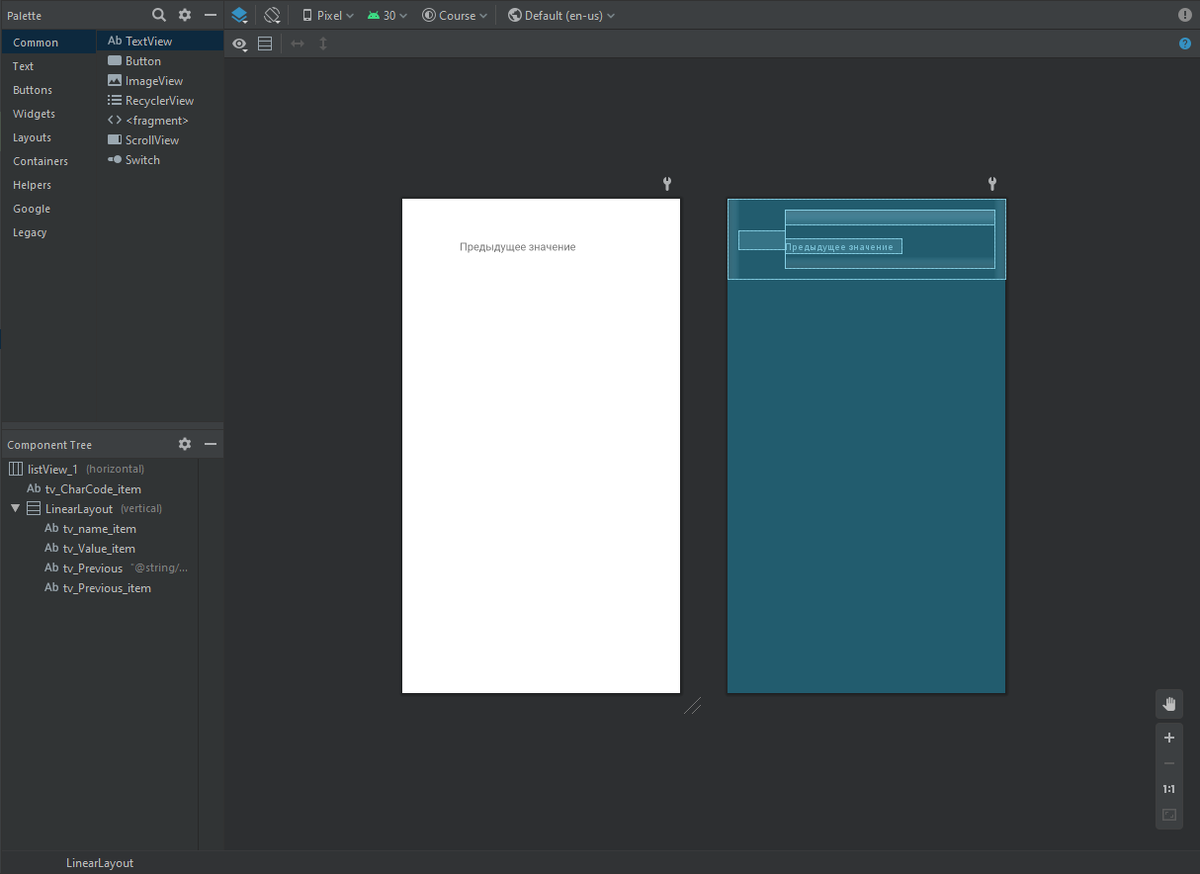Click LinearLayout in the bottom breadcrumb

pyautogui.click(x=100, y=863)
